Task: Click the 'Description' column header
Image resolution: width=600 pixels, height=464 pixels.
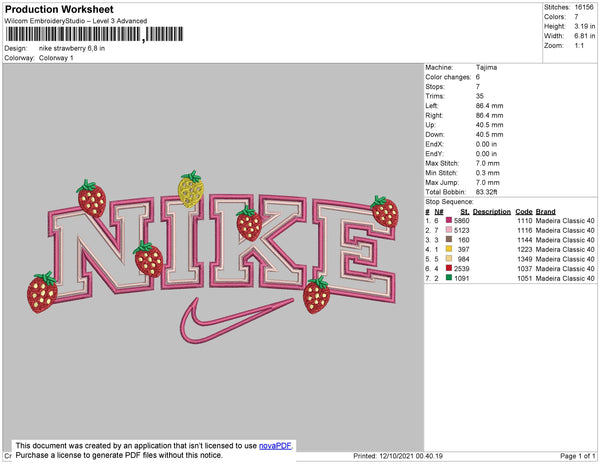Action: 492,212
